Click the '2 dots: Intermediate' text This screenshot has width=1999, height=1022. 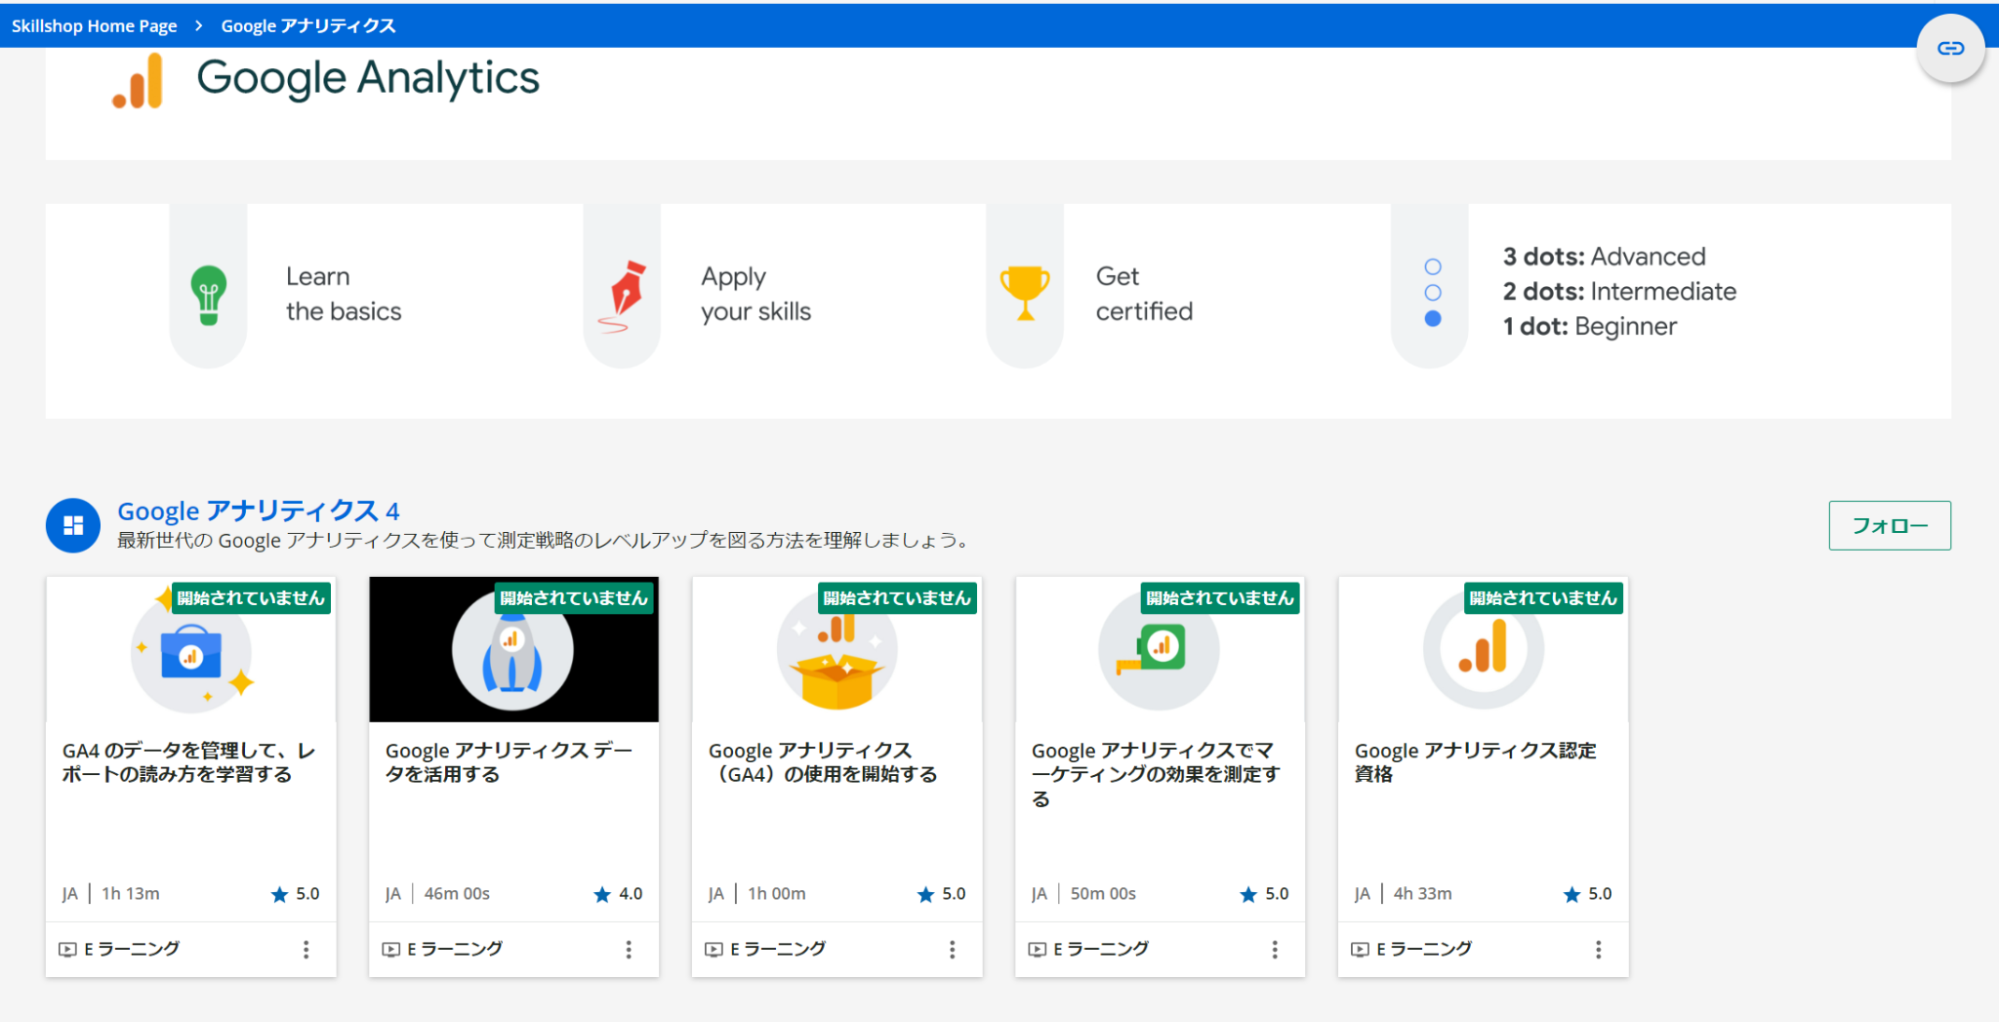click(x=1619, y=292)
